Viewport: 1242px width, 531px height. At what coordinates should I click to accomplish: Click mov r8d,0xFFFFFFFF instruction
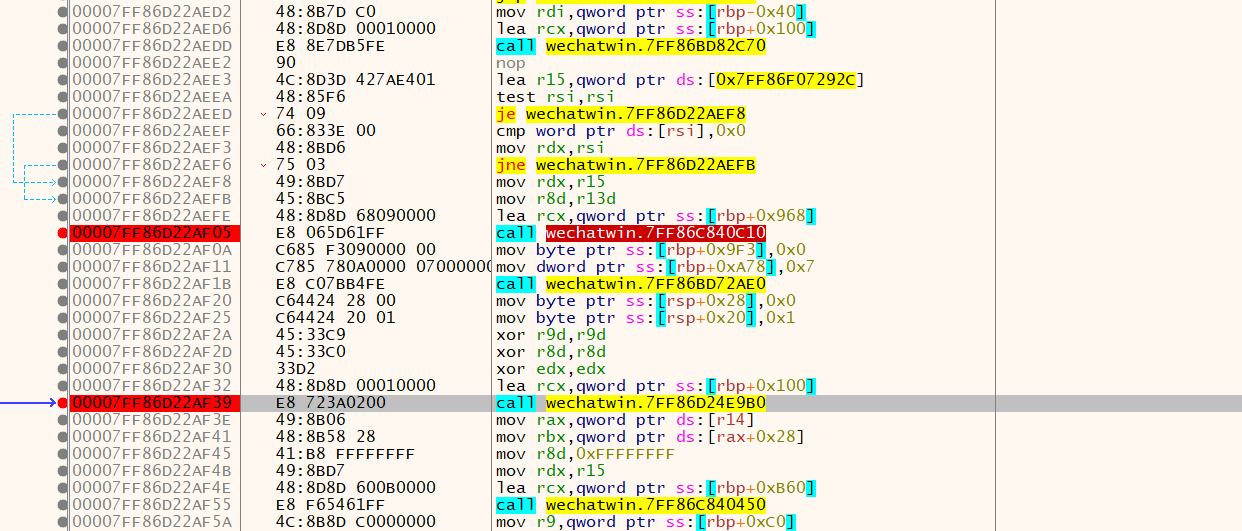click(x=585, y=454)
